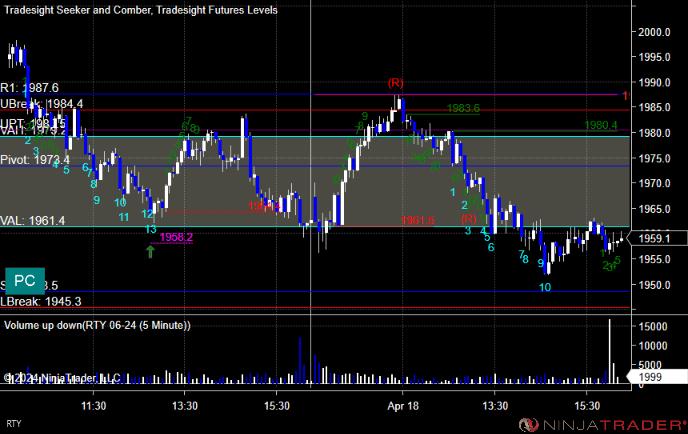Screen dimensions: 688x434
Task: Click the green 1980.4 price label
Action: [601, 126]
